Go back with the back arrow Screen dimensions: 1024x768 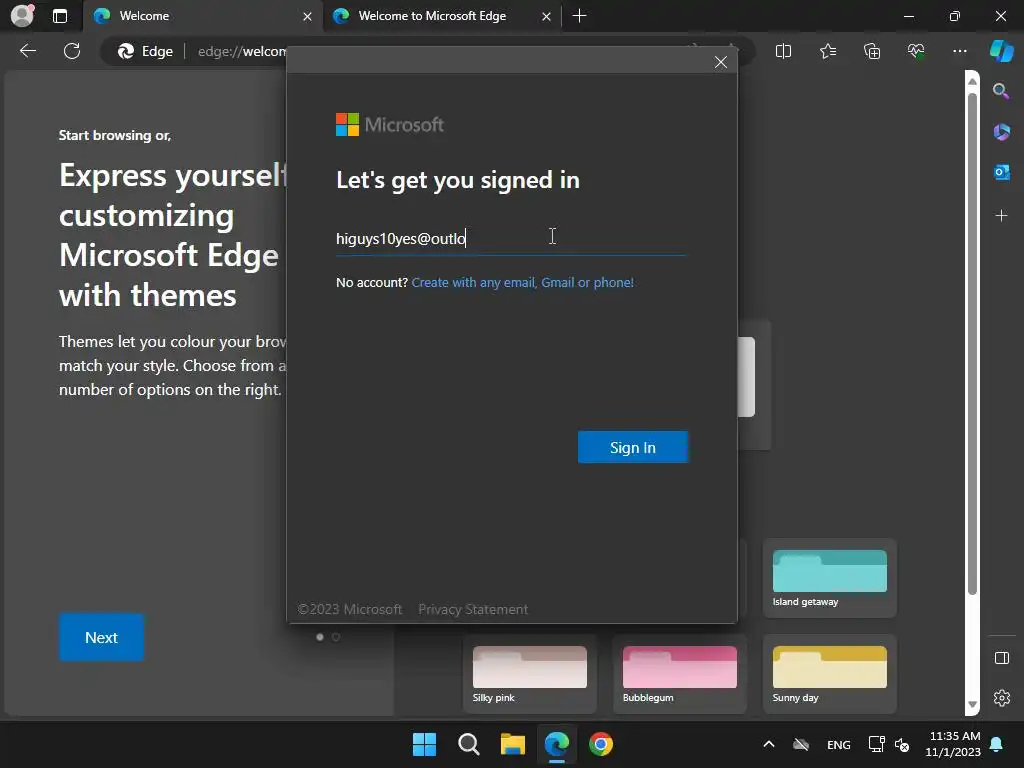coord(28,51)
